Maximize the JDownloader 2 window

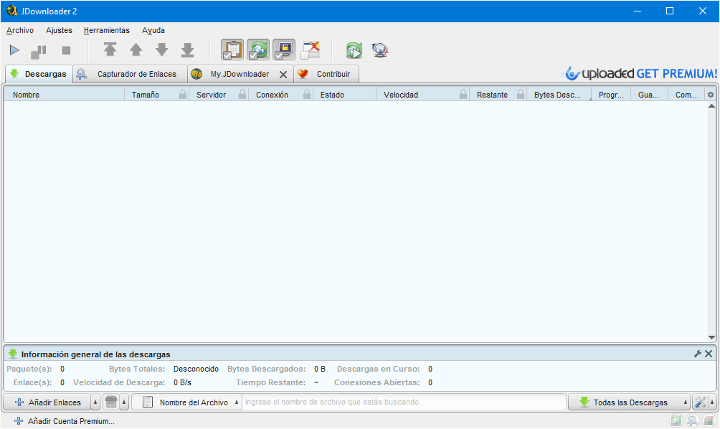click(670, 11)
